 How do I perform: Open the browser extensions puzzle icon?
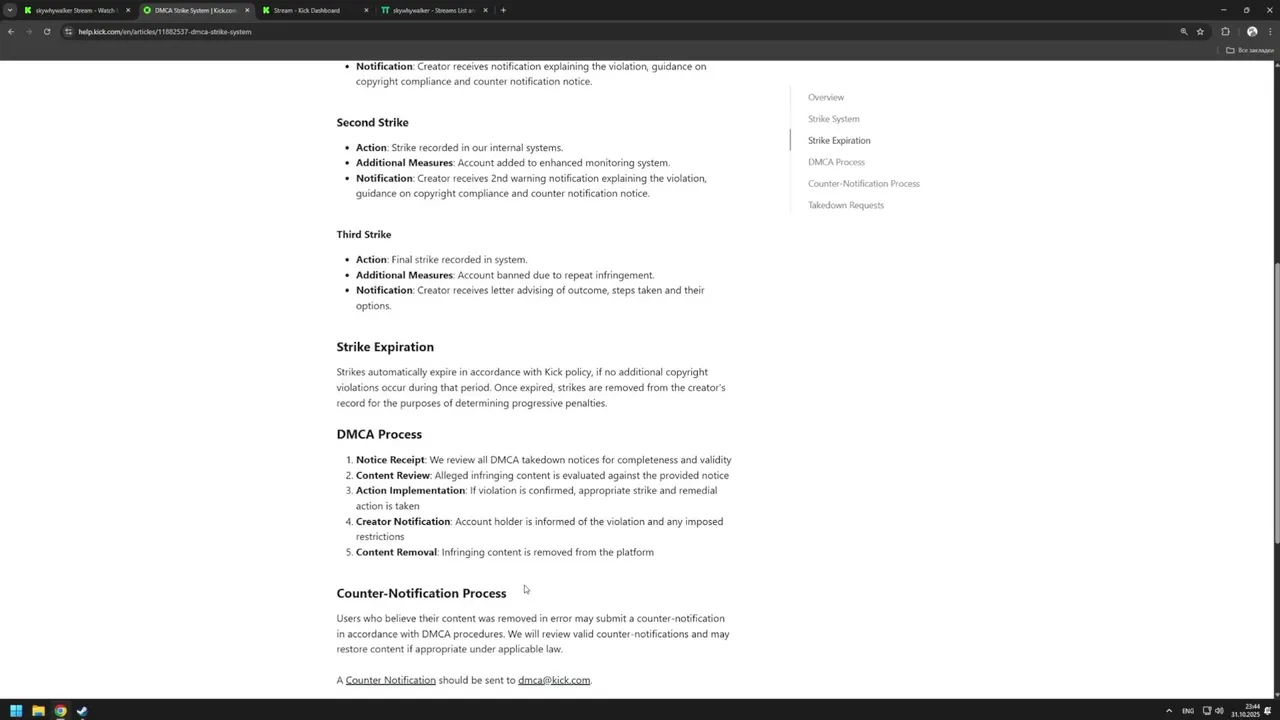click(x=1225, y=31)
